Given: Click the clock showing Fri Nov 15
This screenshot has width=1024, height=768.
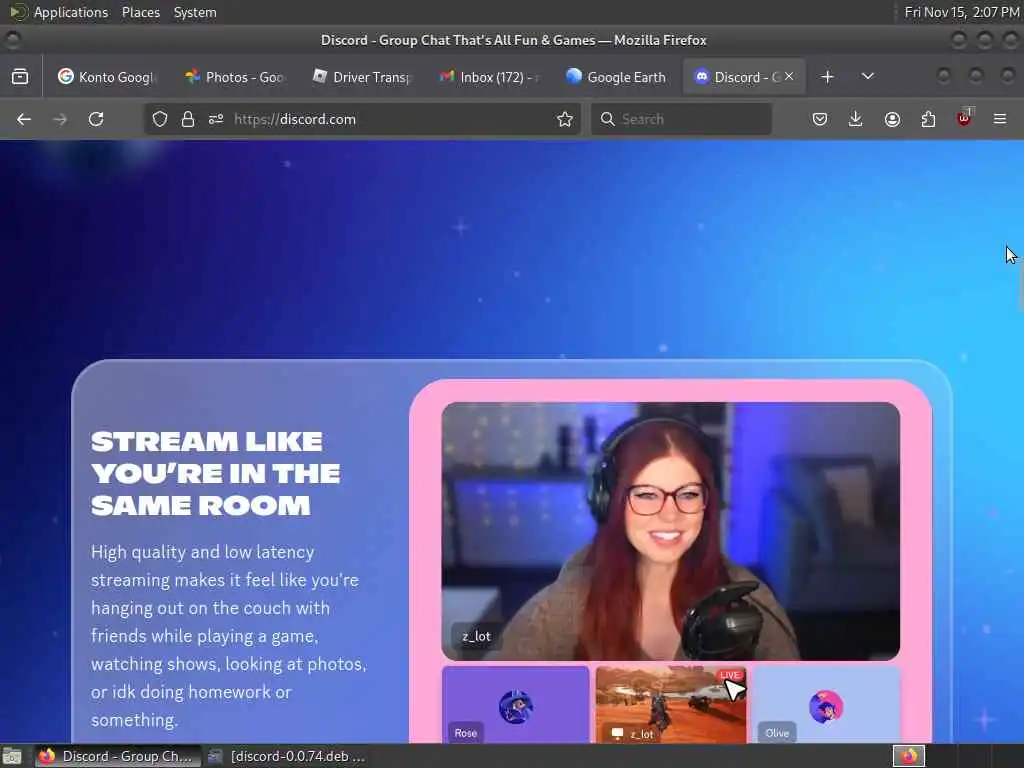Looking at the screenshot, I should 961,12.
